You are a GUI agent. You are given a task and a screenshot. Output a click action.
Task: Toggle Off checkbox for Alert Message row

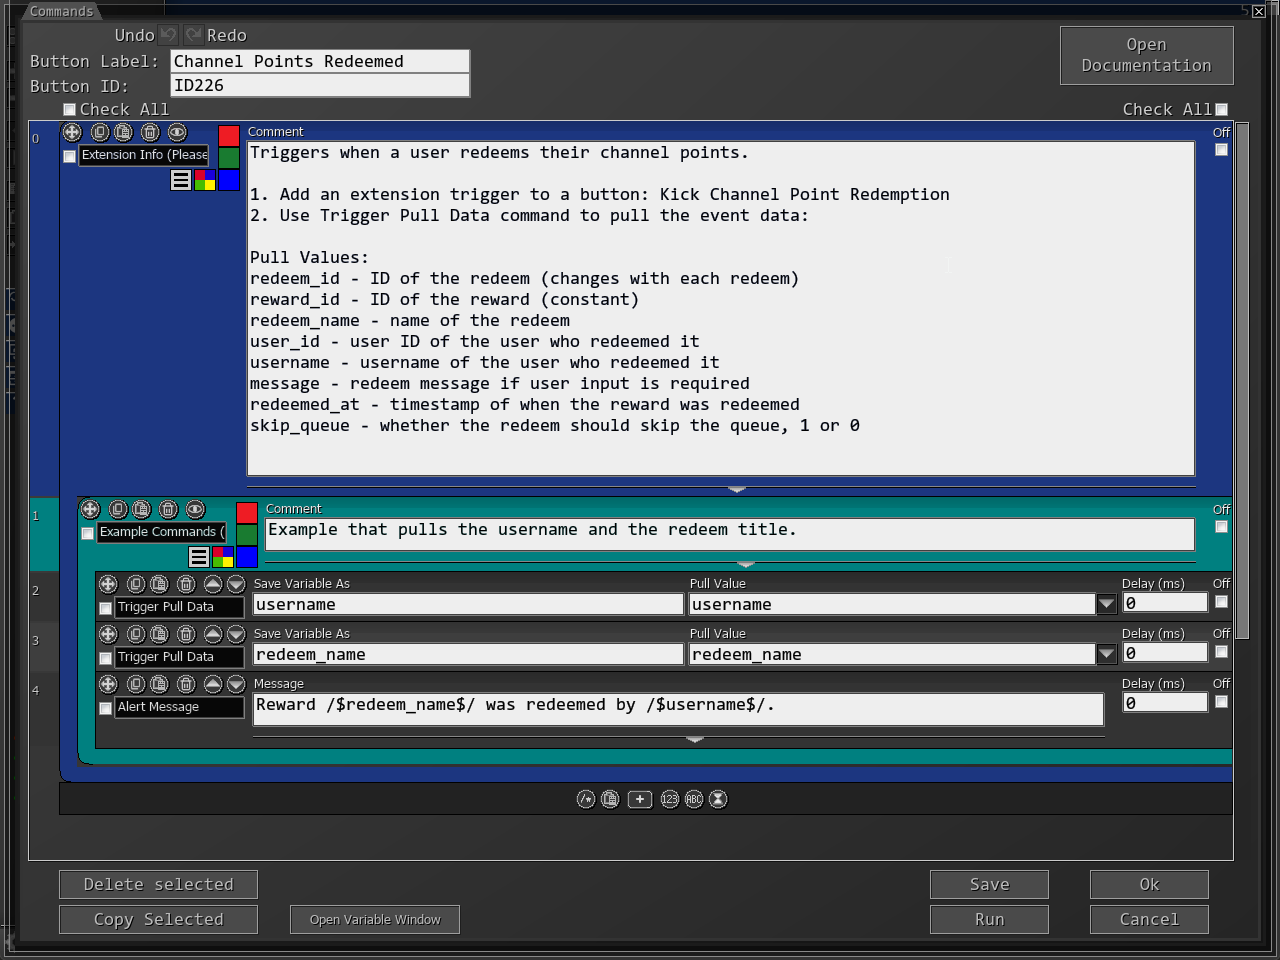1221,702
